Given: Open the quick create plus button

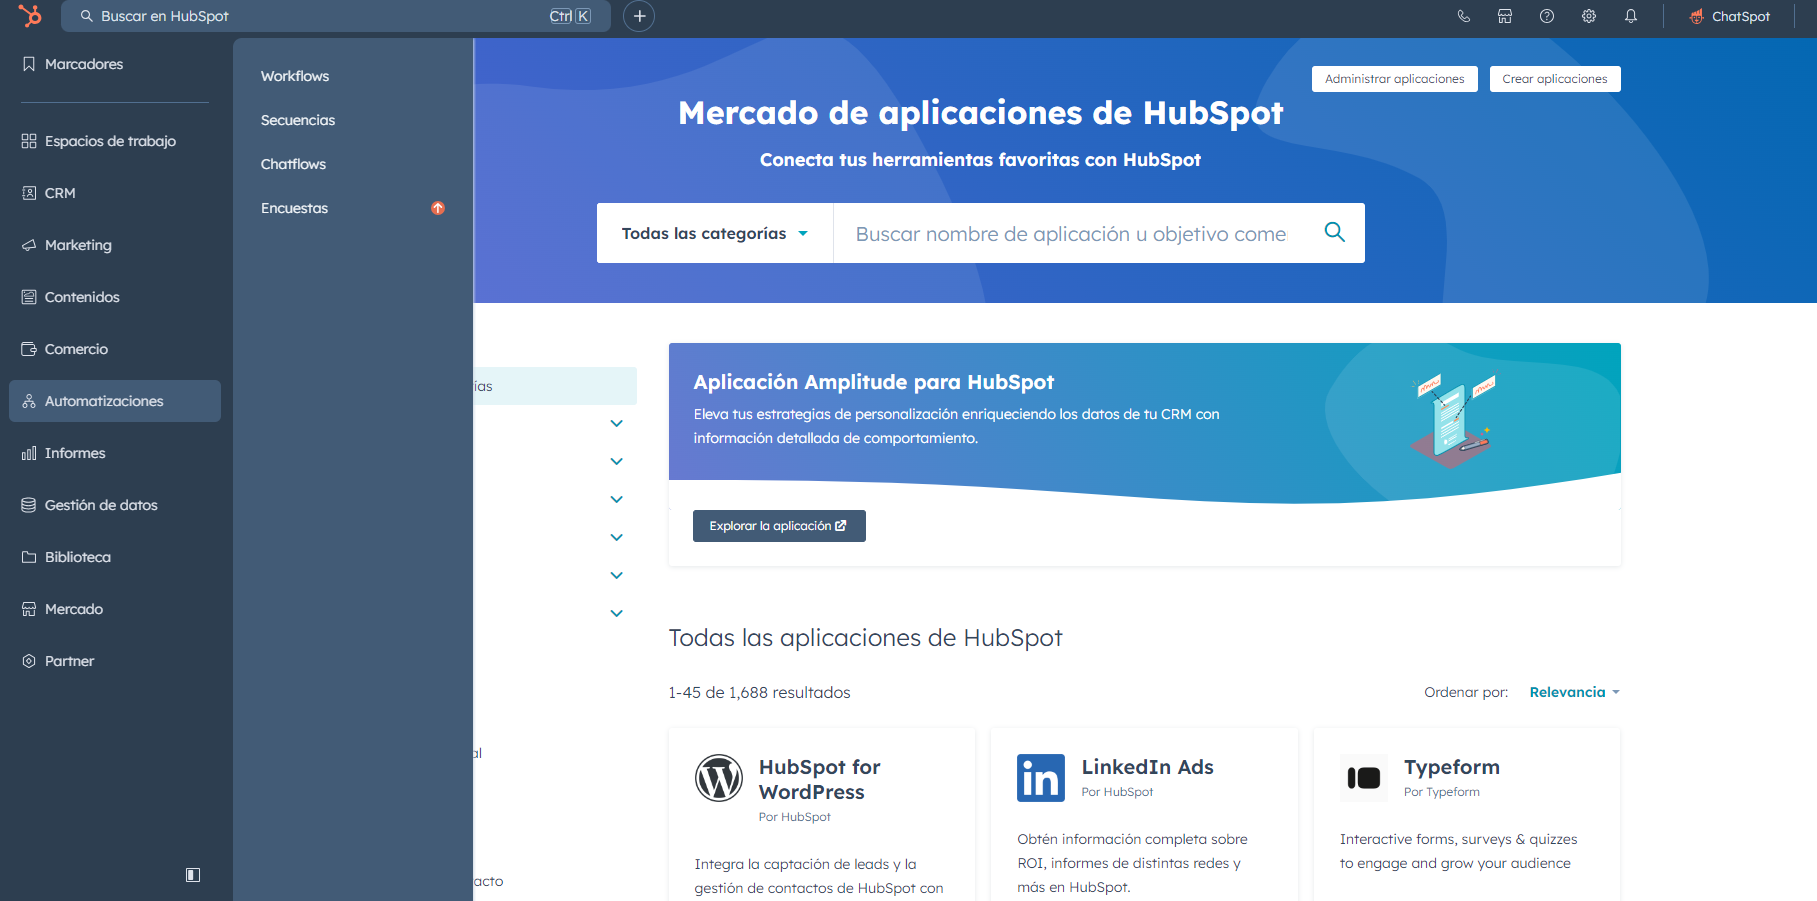Looking at the screenshot, I should [x=639, y=16].
